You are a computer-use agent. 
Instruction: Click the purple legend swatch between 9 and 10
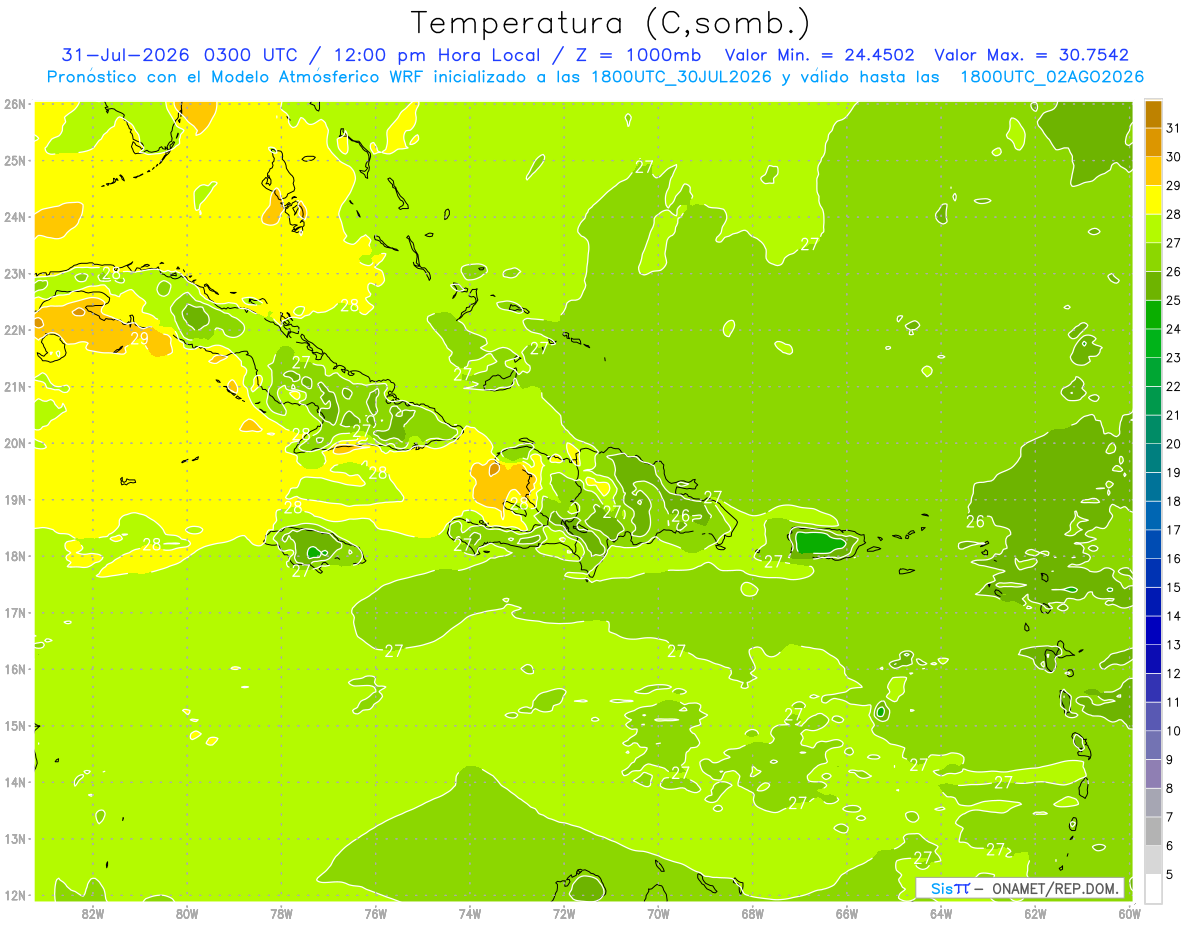[x=1153, y=745]
